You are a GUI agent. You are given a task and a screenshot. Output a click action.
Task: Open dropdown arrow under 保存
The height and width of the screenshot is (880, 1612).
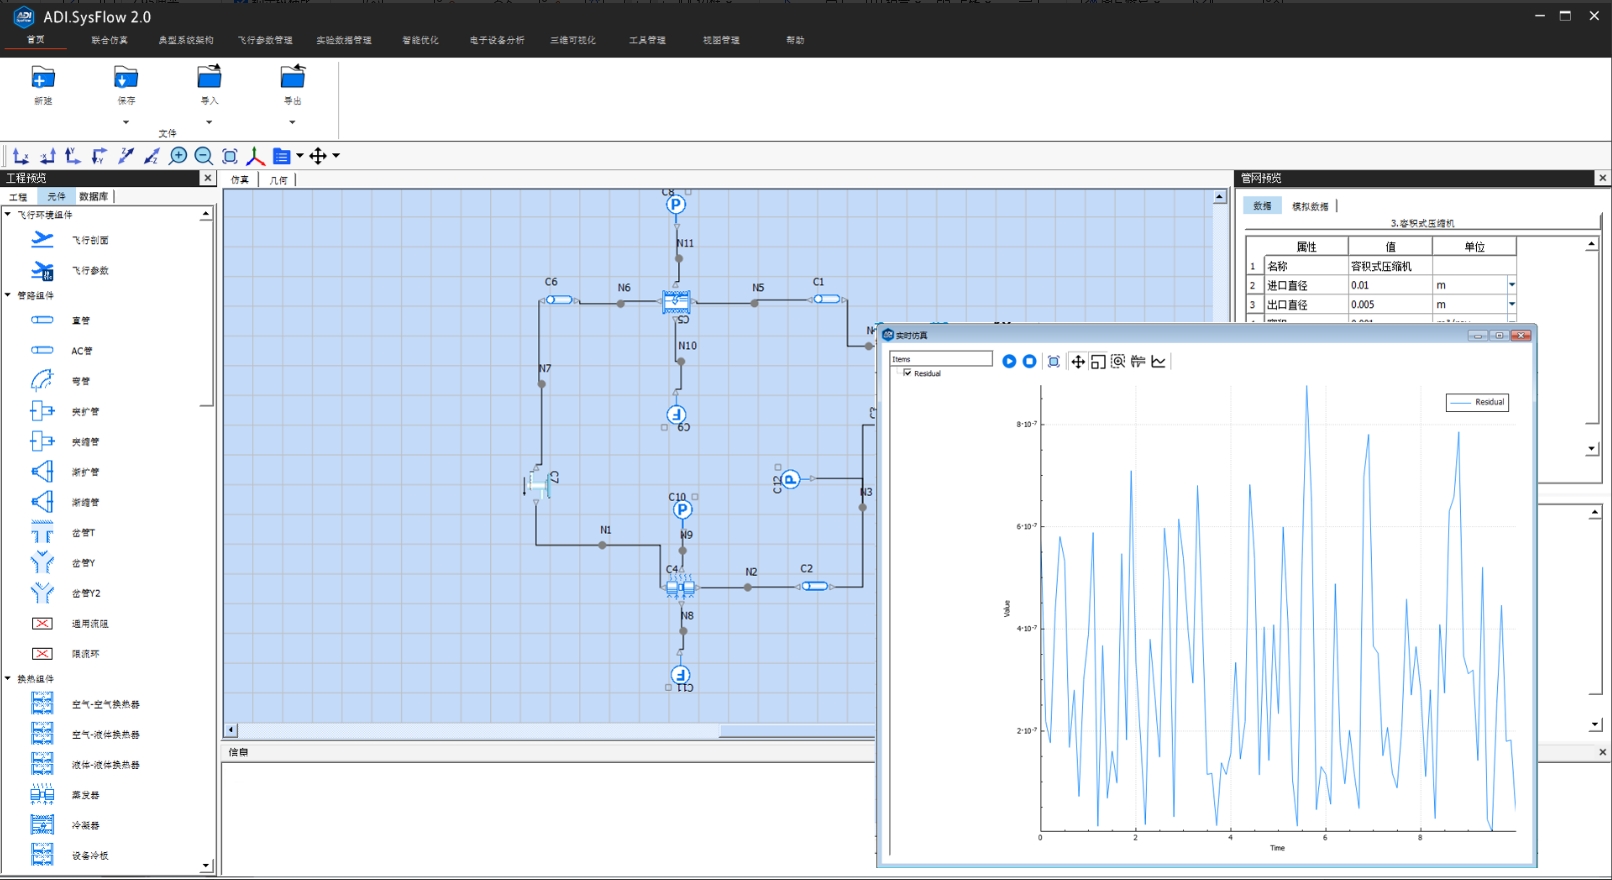click(x=126, y=122)
